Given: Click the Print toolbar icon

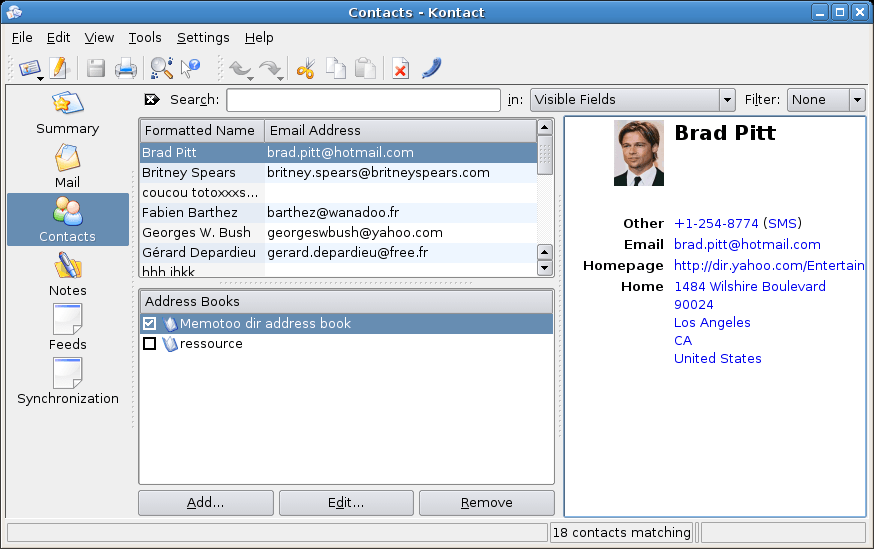Looking at the screenshot, I should [x=126, y=69].
